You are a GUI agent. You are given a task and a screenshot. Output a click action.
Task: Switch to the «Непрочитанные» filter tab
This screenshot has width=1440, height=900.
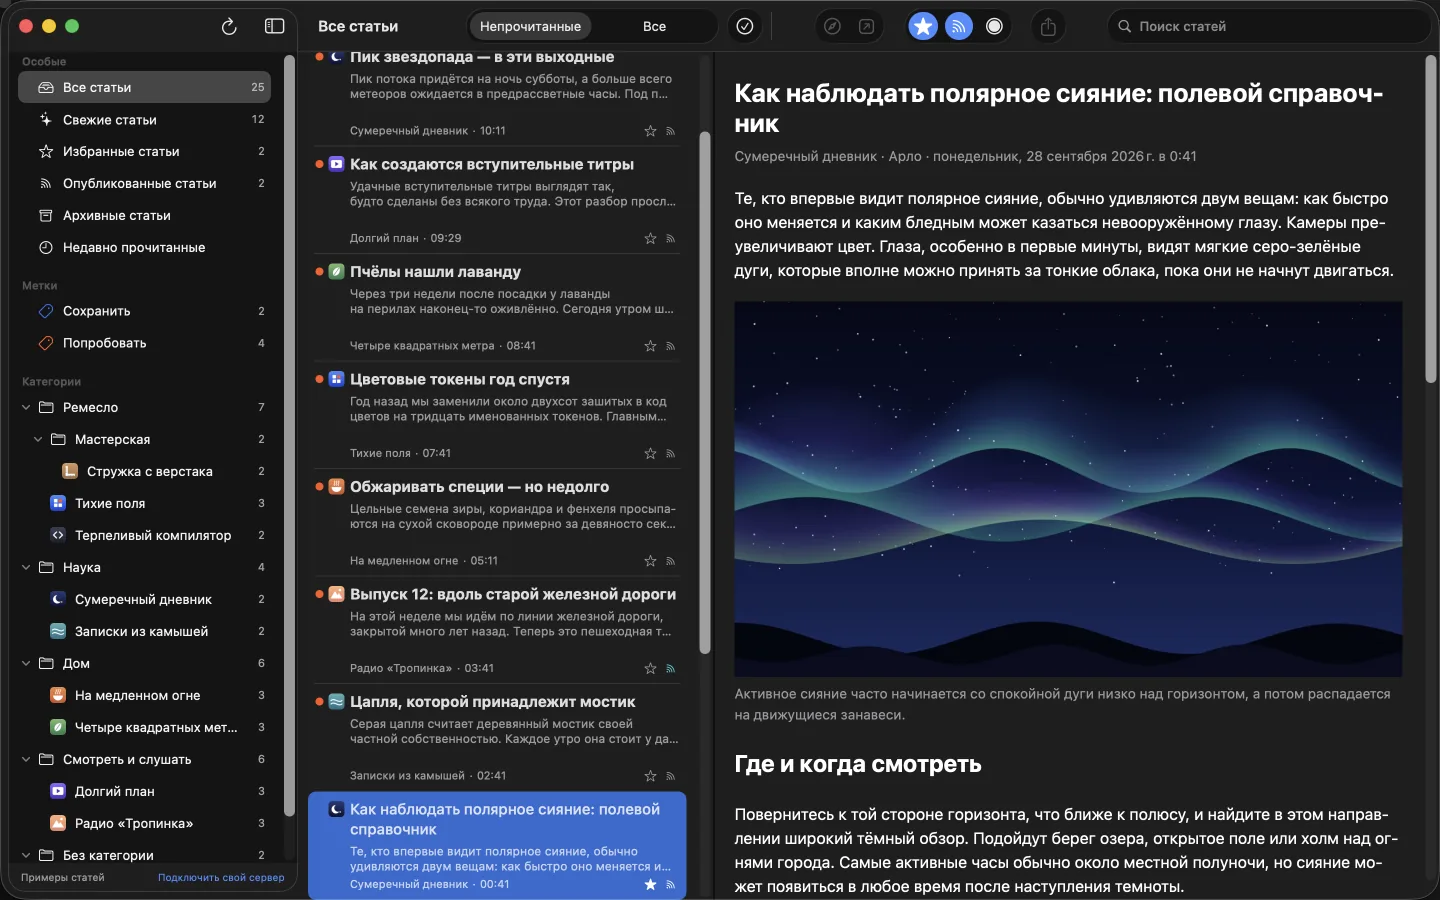(x=530, y=27)
